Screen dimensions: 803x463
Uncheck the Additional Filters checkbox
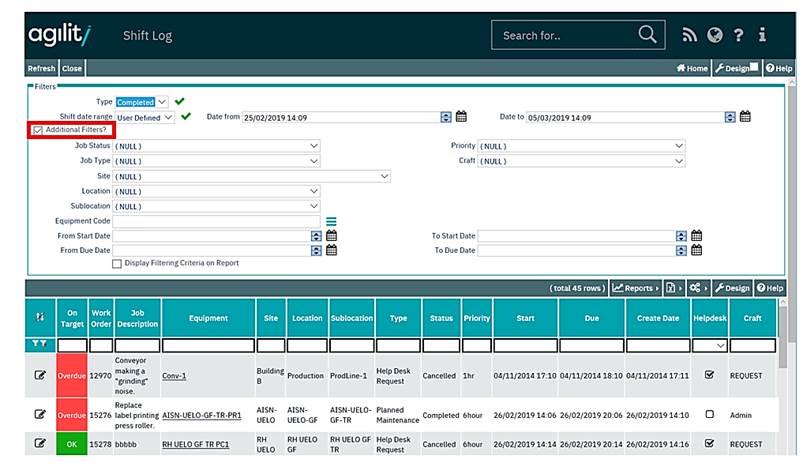38,131
